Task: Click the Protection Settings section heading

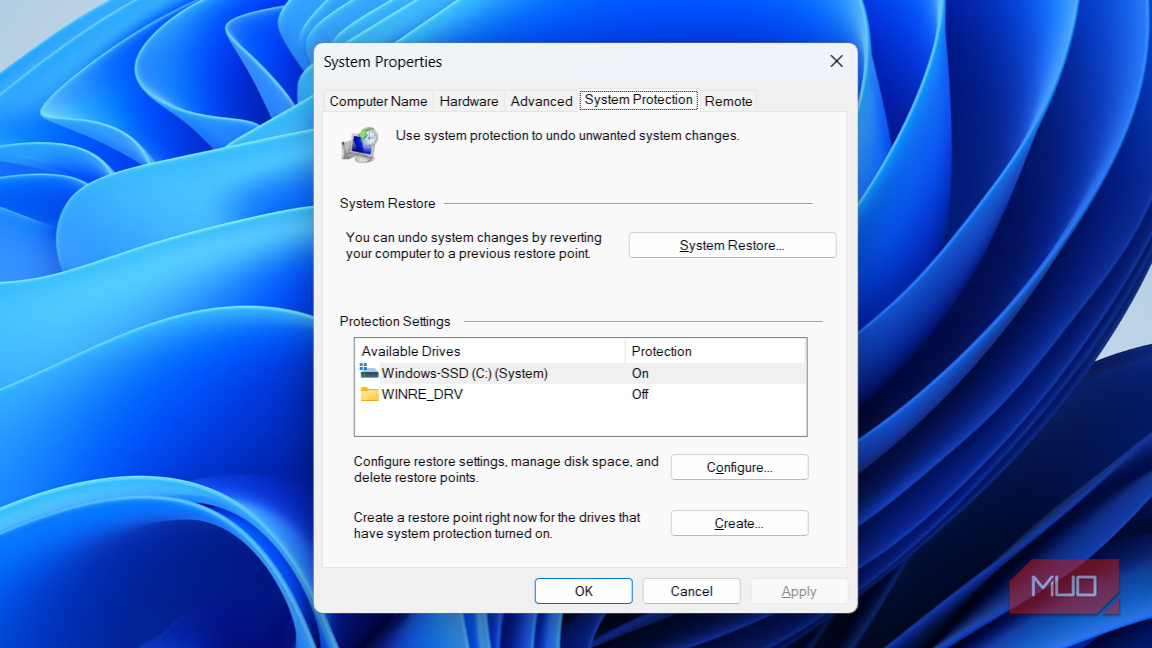Action: [395, 322]
